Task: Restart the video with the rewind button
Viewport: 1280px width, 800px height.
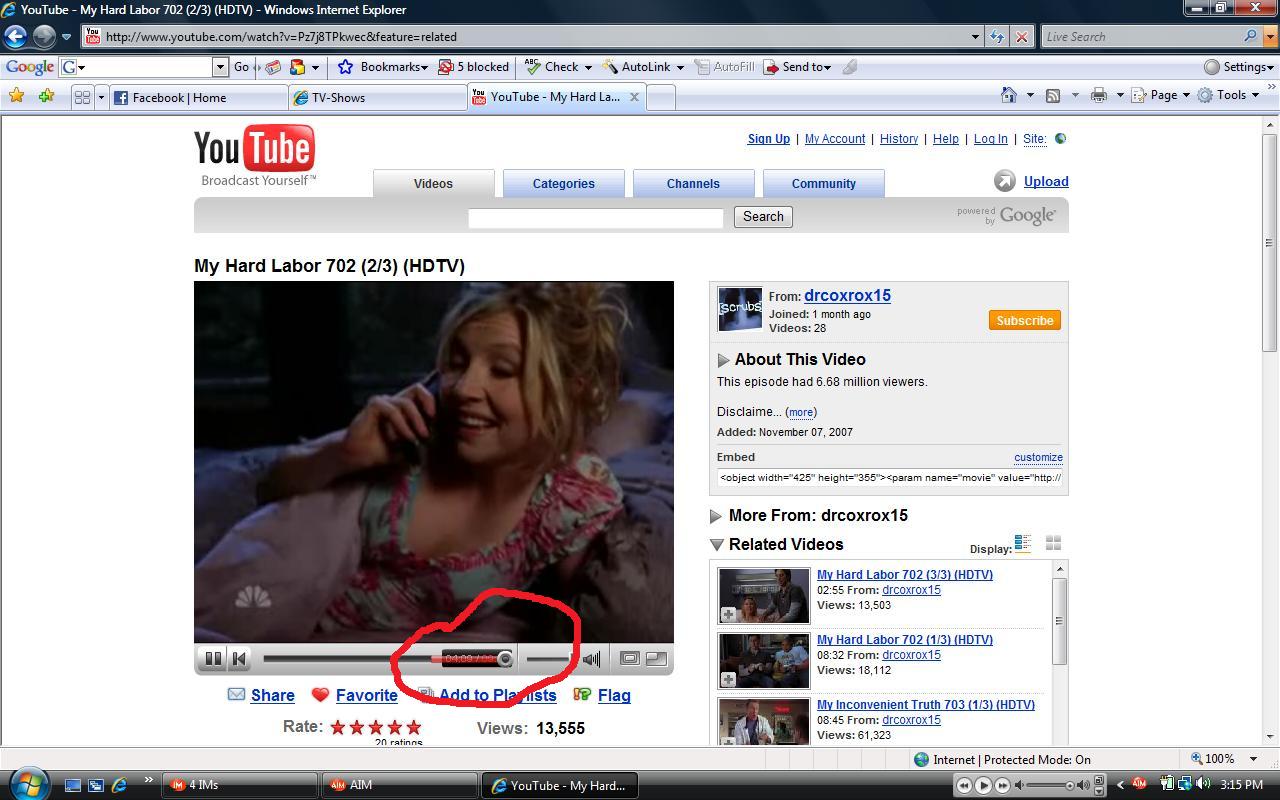Action: (x=239, y=658)
